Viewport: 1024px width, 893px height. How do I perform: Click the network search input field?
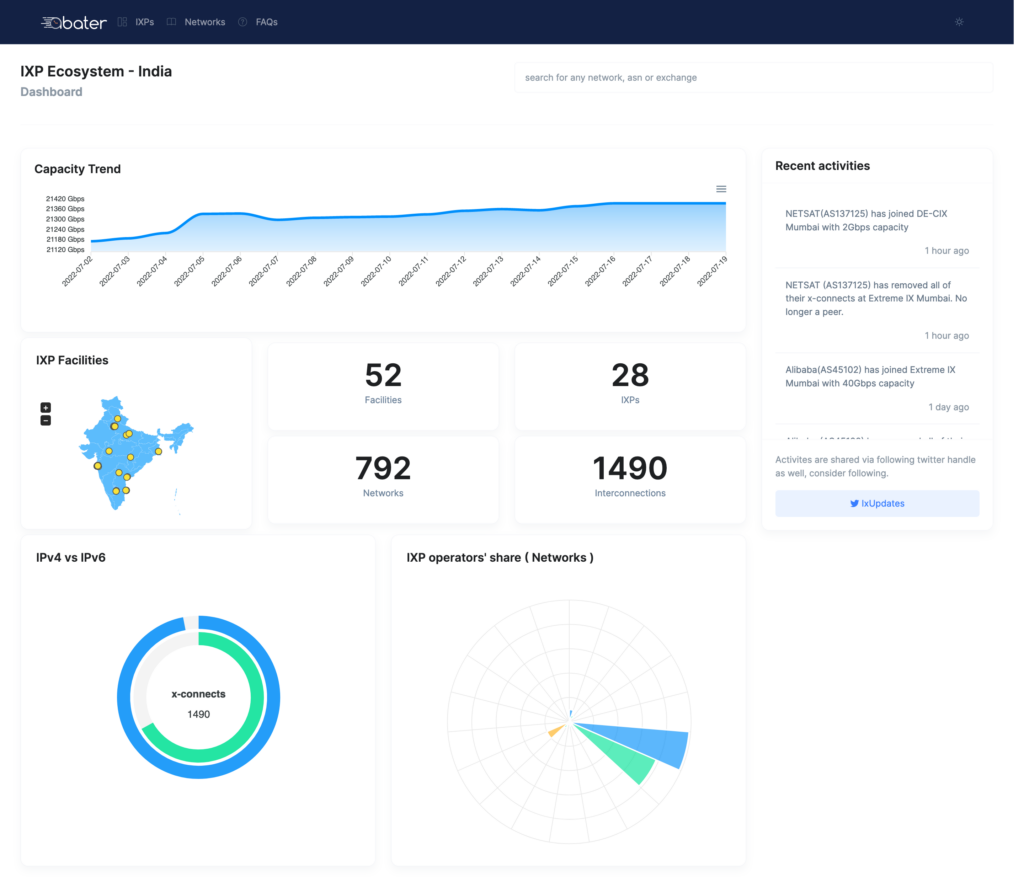[754, 78]
